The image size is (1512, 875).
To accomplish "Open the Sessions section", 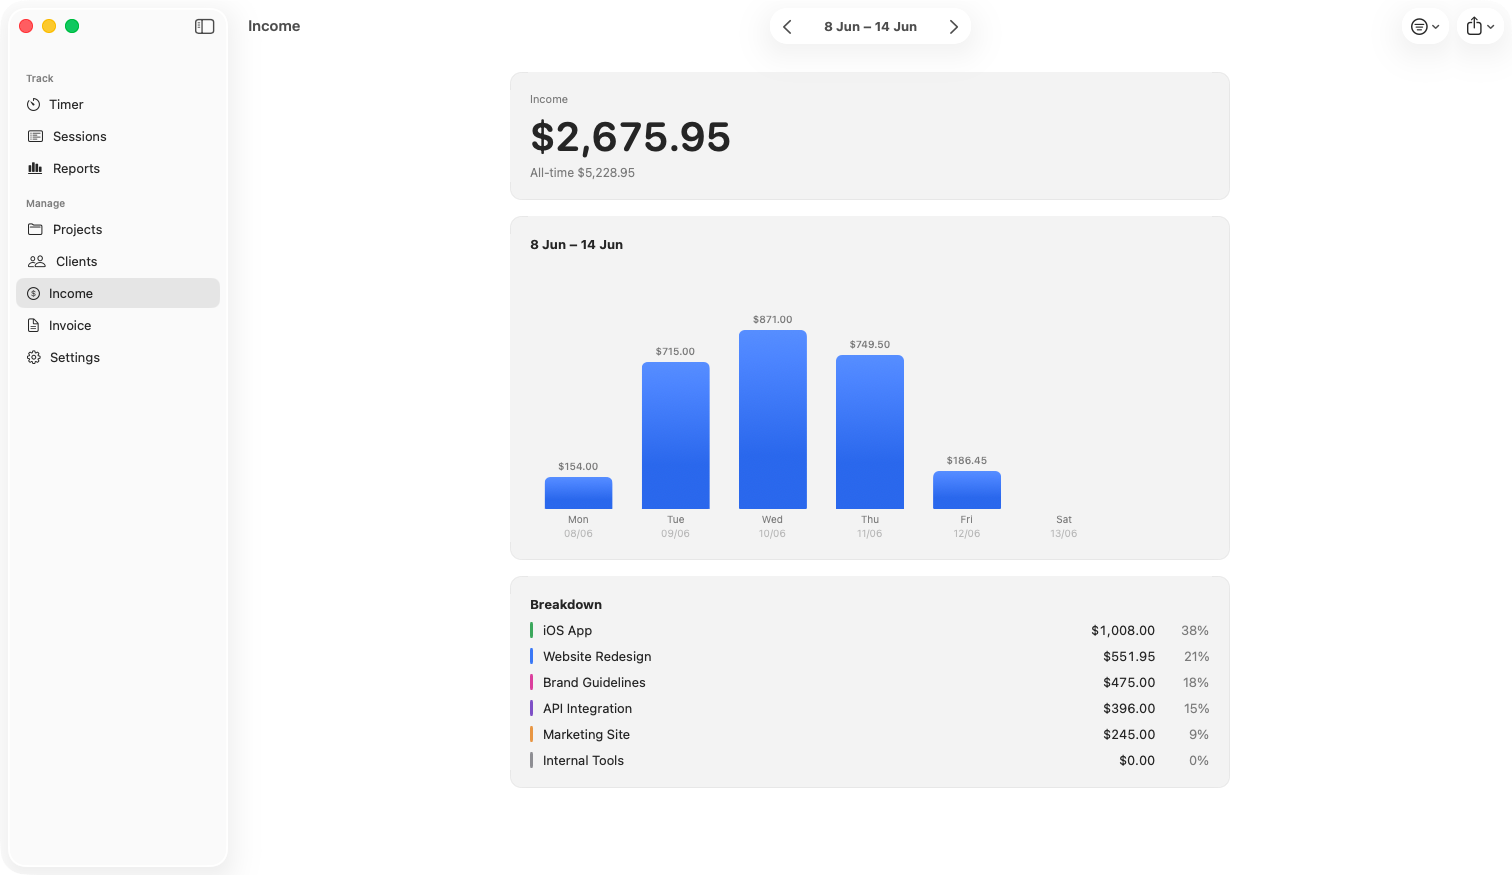I will 118,137.
